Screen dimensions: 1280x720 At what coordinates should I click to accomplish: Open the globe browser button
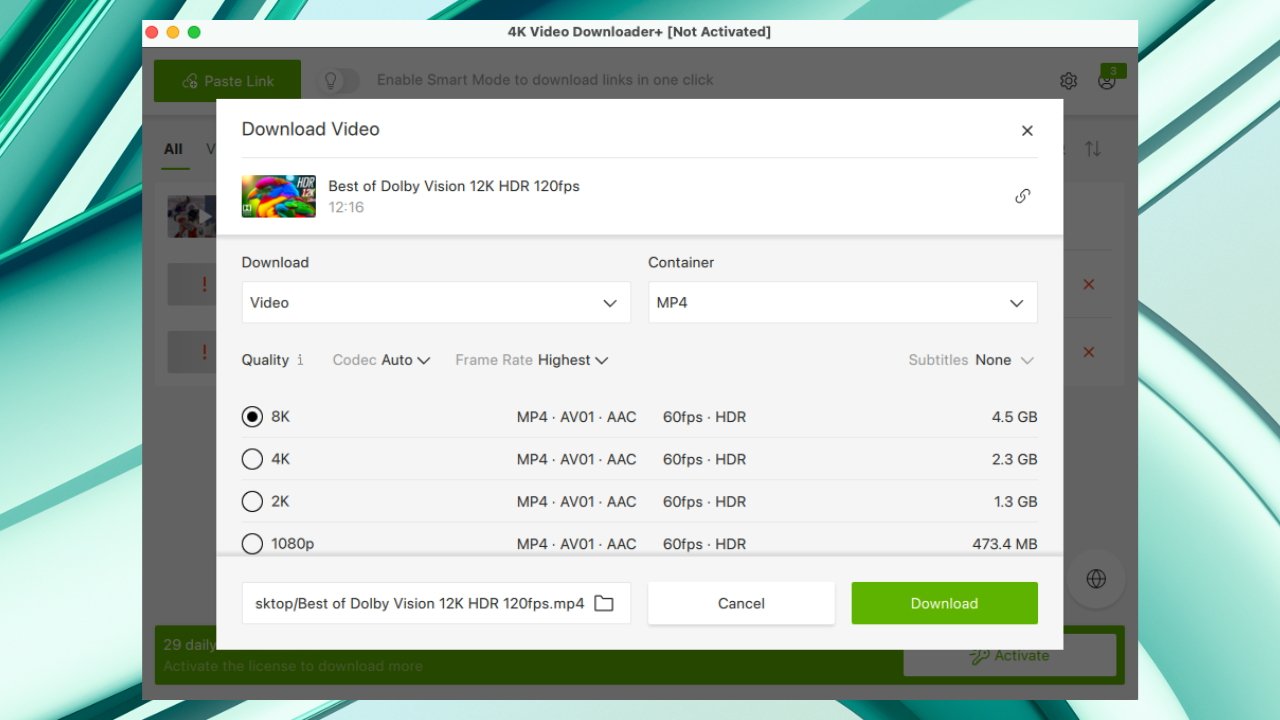pos(1096,579)
